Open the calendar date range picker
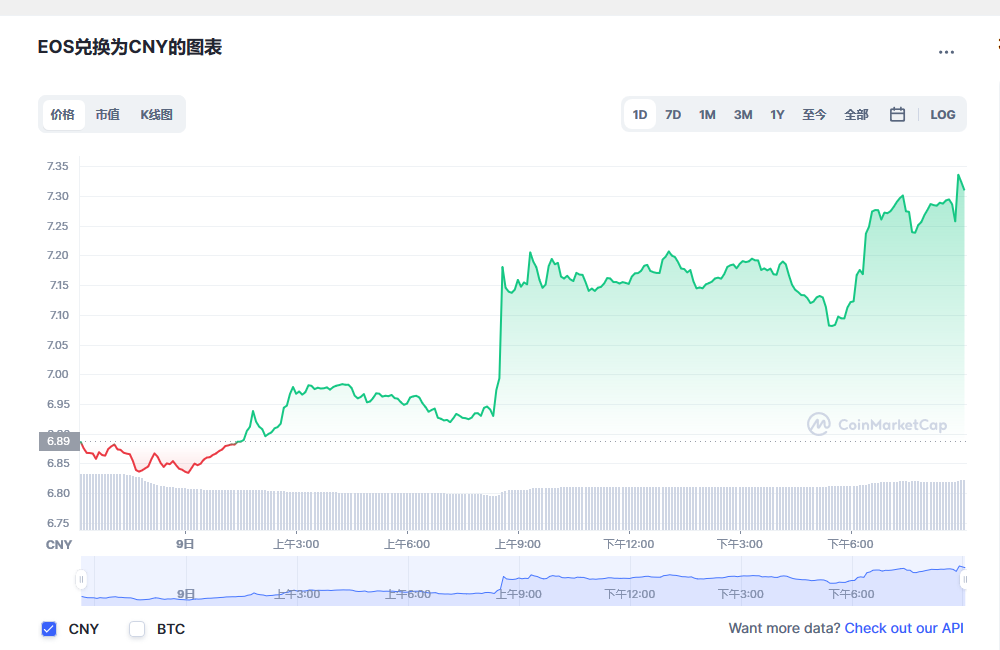The height and width of the screenshot is (650, 1000). coord(897,115)
